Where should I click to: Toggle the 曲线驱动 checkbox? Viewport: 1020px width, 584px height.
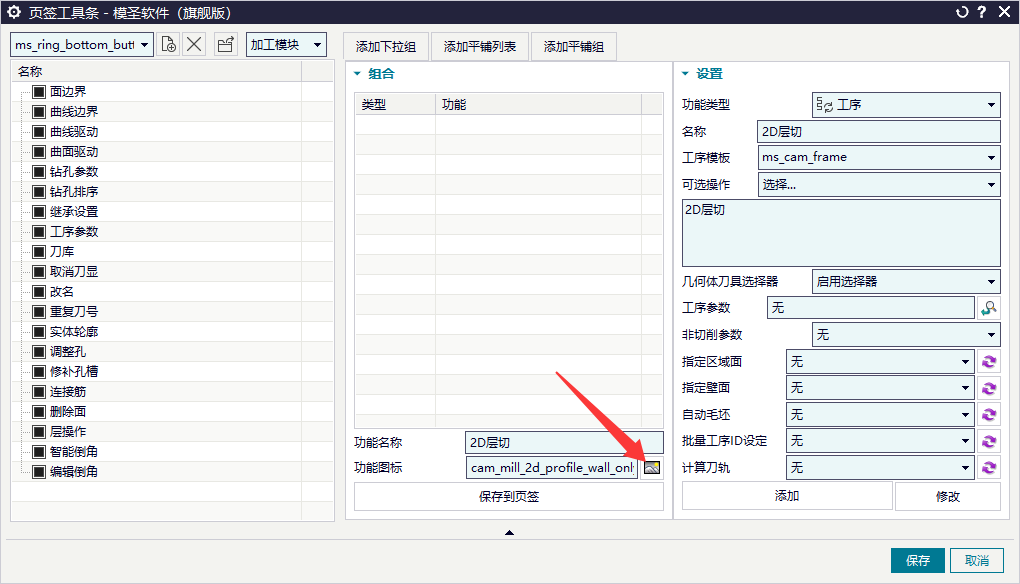pos(39,132)
